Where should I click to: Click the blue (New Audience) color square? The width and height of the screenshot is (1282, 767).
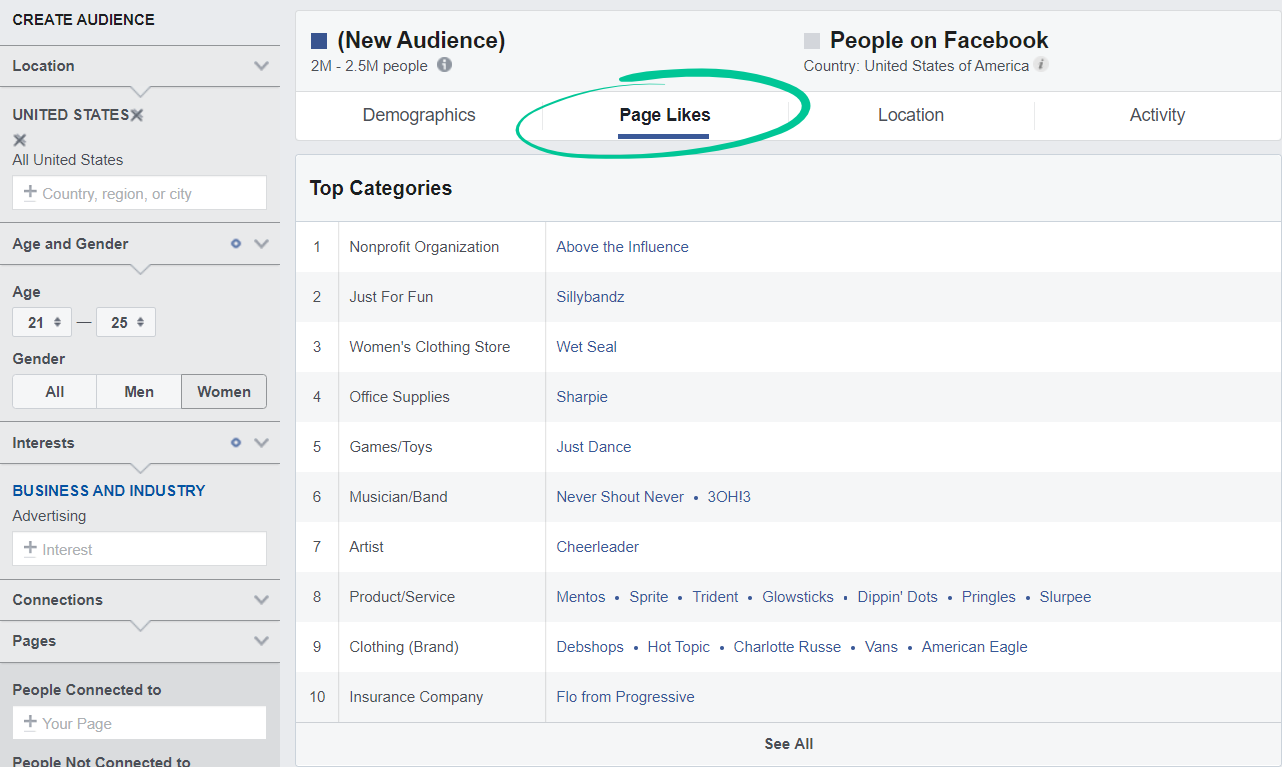(319, 41)
